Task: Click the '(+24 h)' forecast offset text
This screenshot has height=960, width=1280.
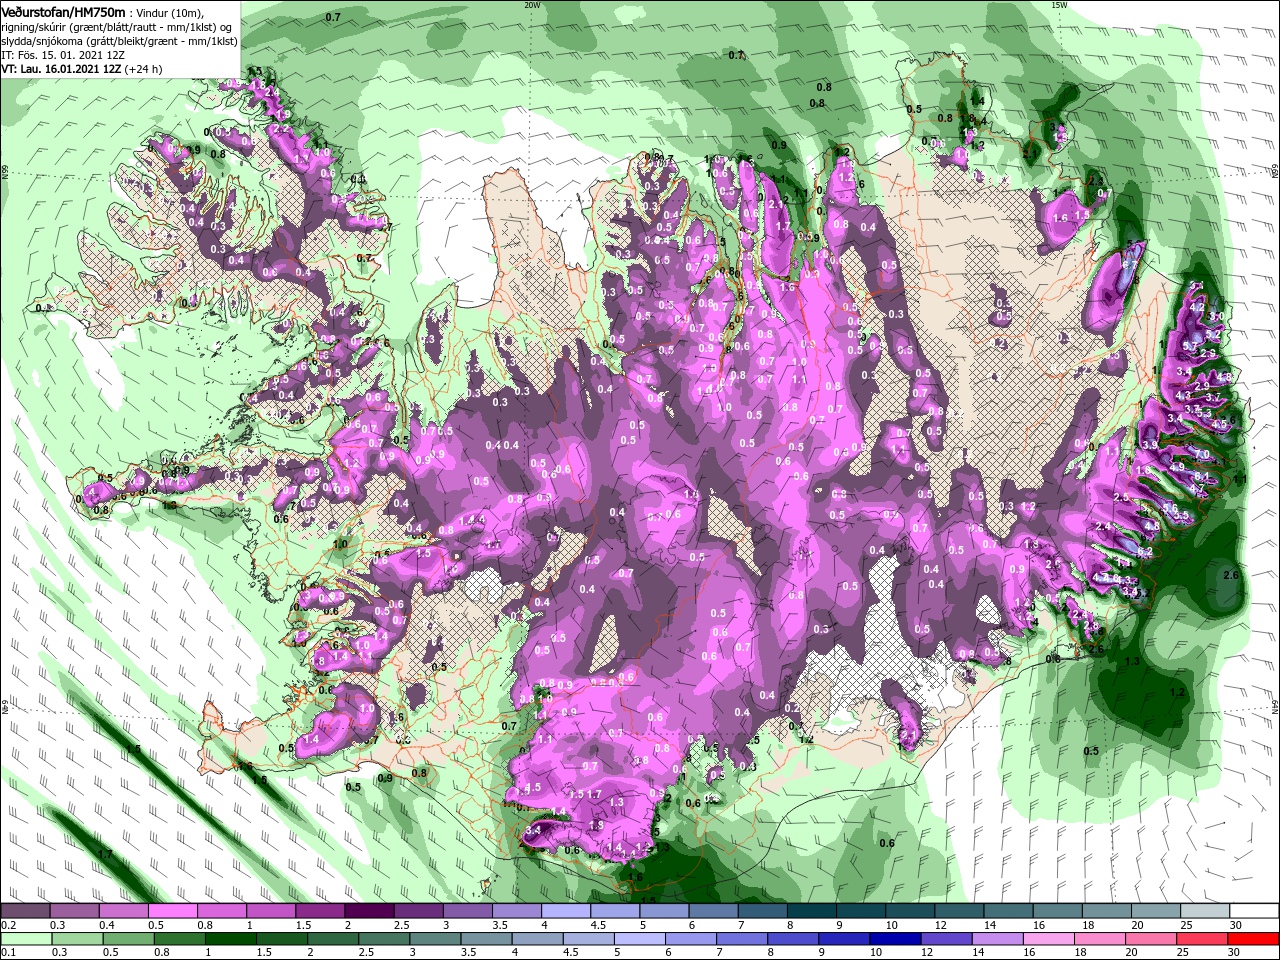Action: point(144,69)
